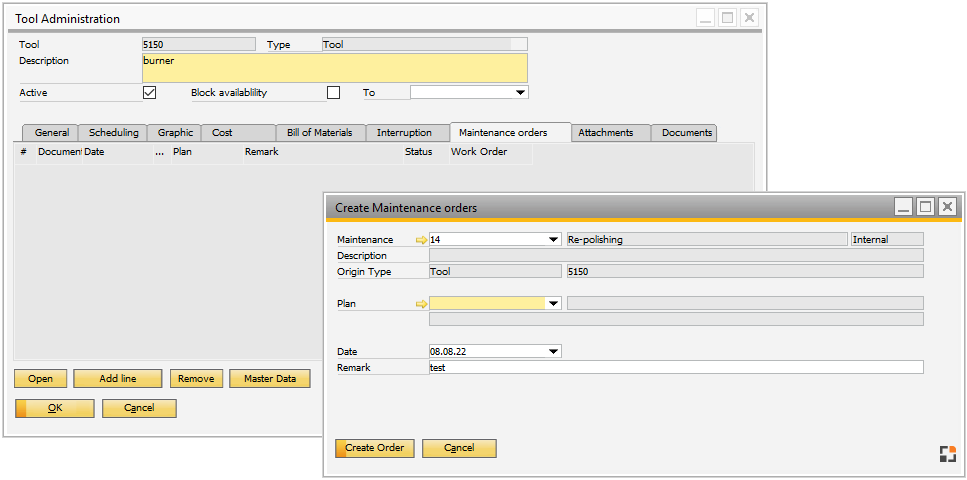
Task: Open the Bill of Materials tab
Action: (319, 133)
